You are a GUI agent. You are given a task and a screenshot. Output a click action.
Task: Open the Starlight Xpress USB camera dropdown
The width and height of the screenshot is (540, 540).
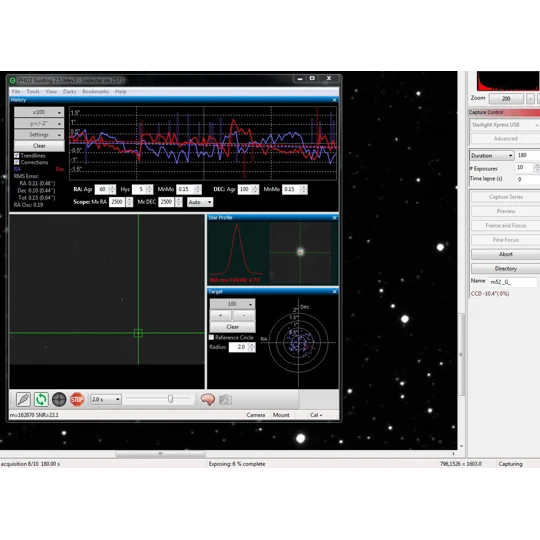pyautogui.click(x=505, y=125)
